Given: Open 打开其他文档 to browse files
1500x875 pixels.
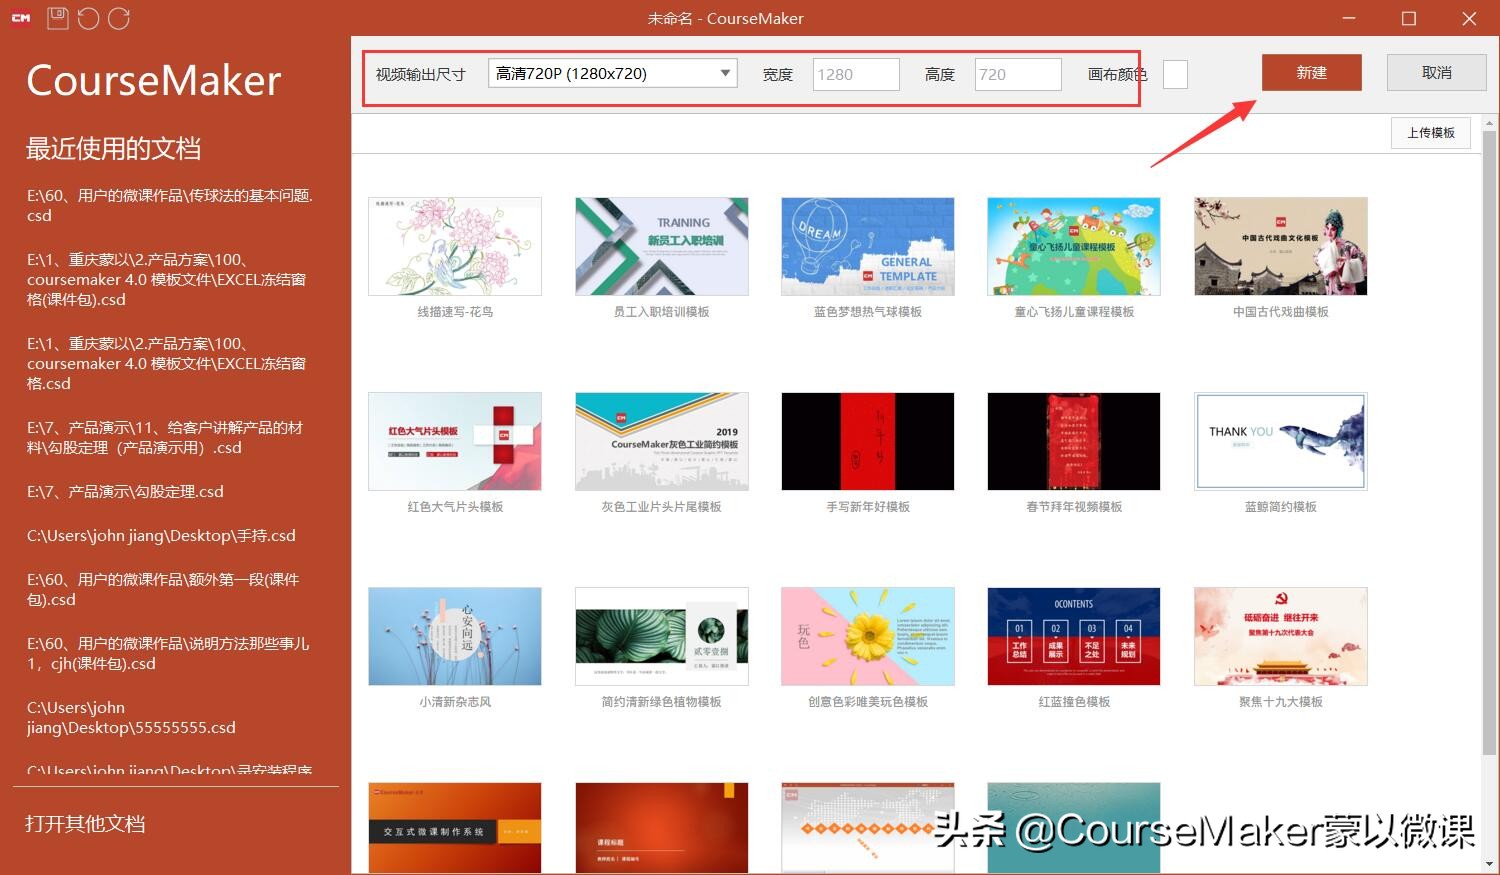Looking at the screenshot, I should point(84,824).
